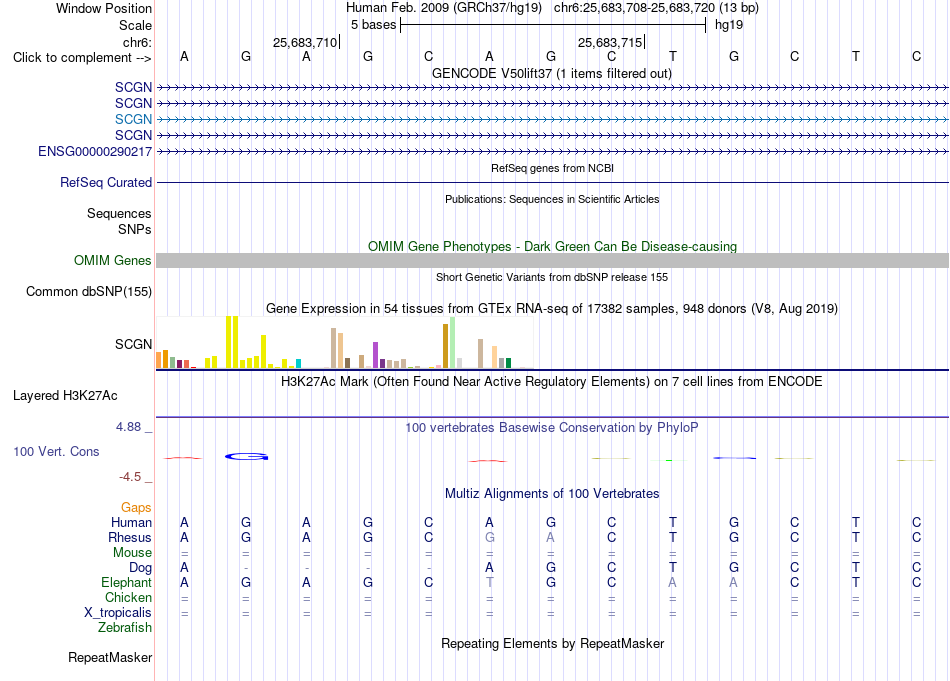Click the -4.5 PhyloP lower axis value
This screenshot has height=681, width=950.
pos(130,477)
